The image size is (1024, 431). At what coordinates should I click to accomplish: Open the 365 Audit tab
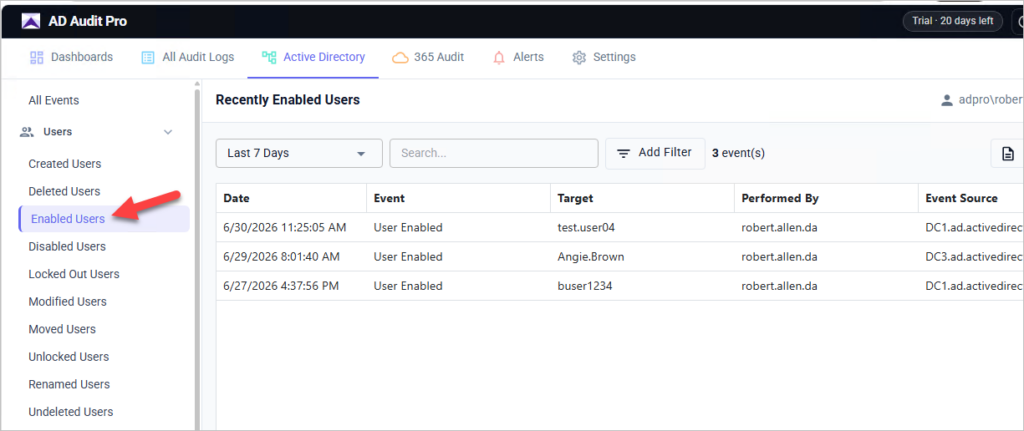[x=428, y=57]
